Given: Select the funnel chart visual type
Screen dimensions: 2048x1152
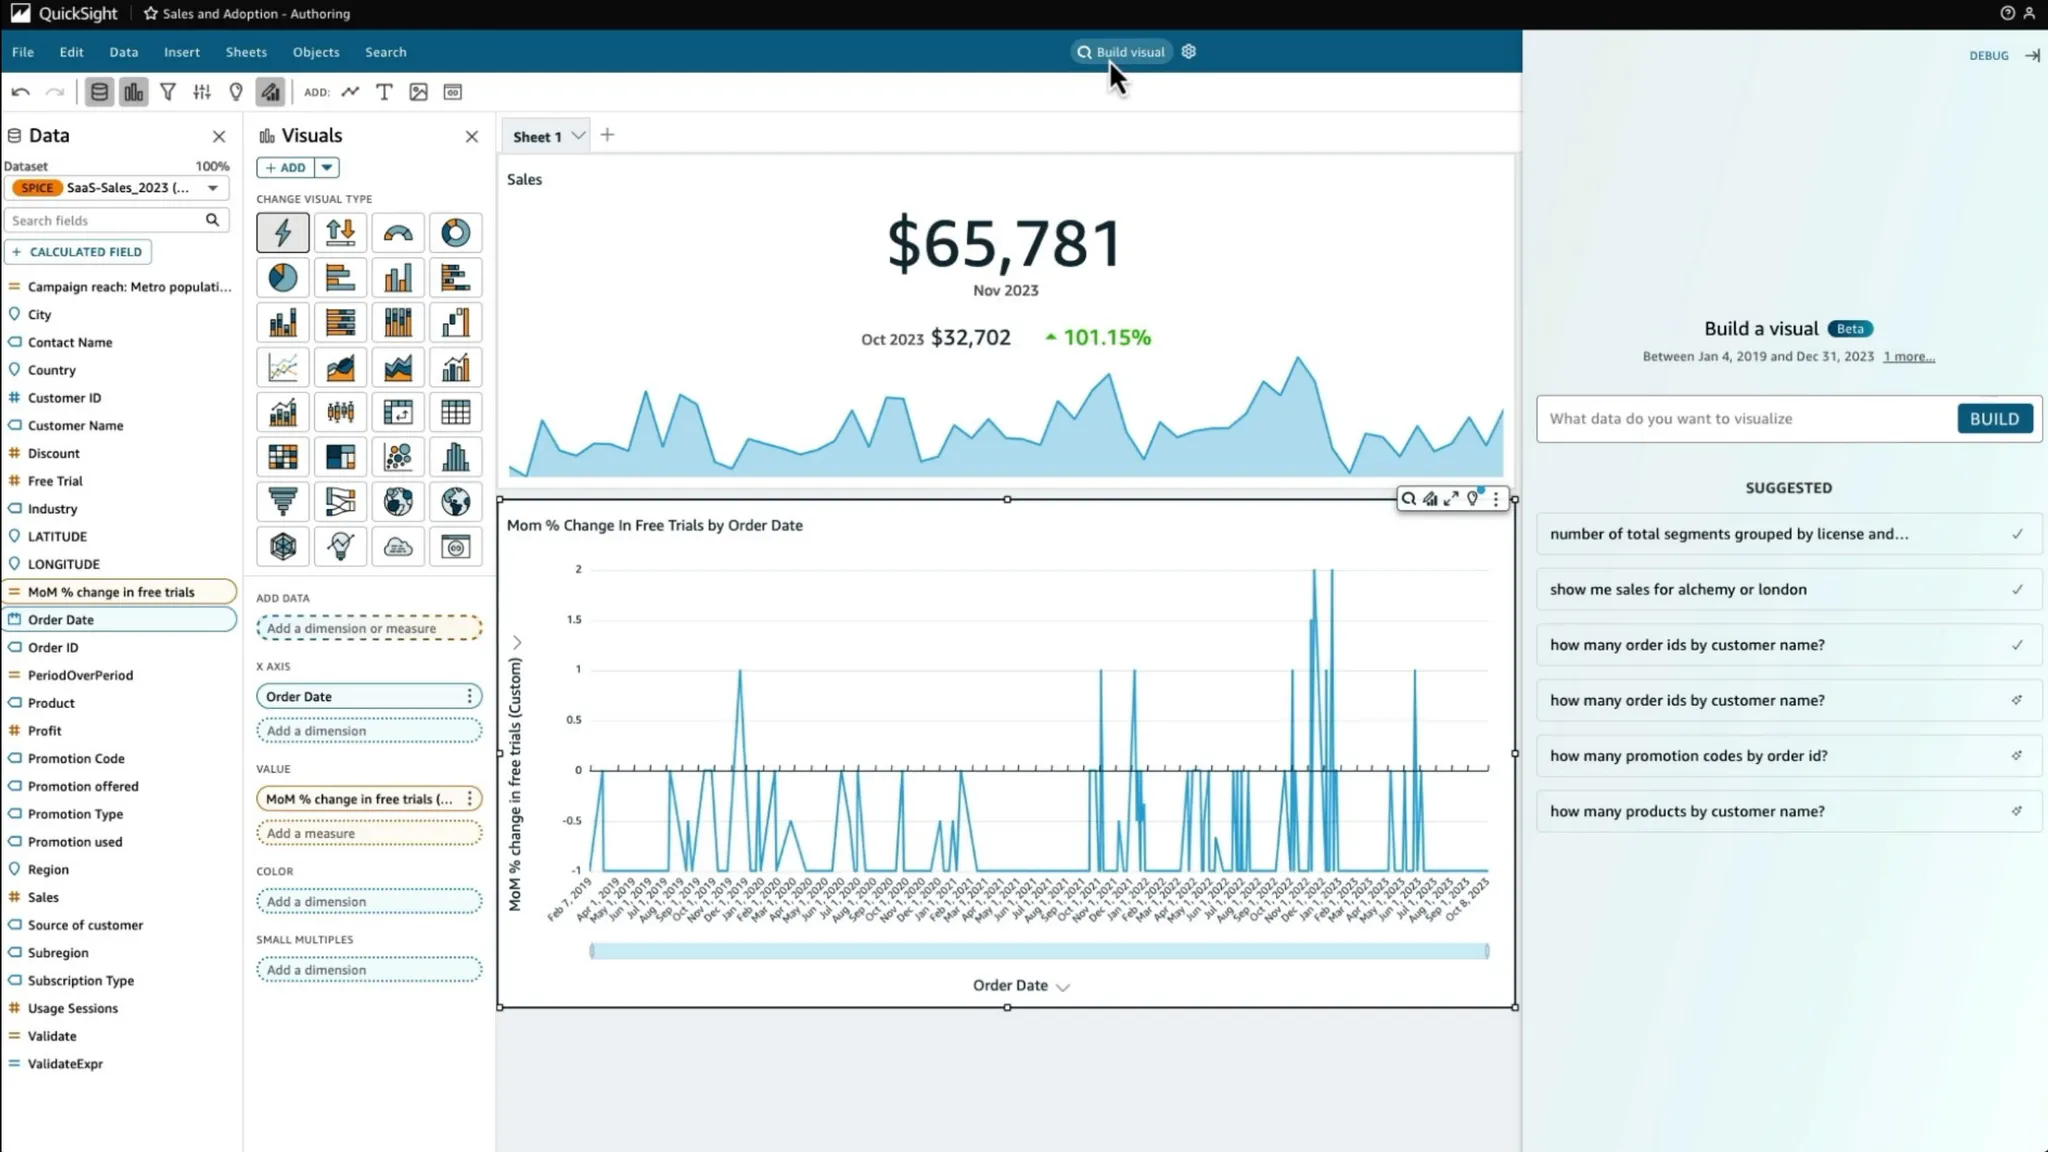Looking at the screenshot, I should pyautogui.click(x=283, y=502).
